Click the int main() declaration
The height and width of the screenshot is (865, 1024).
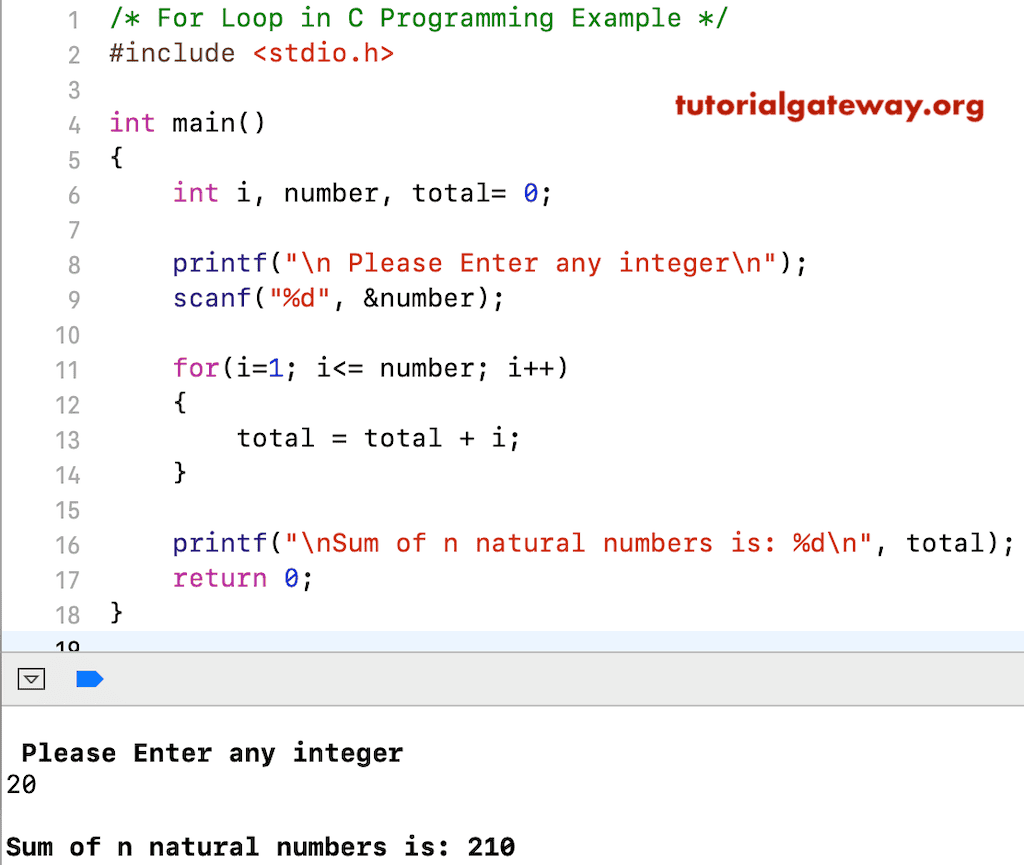pyautogui.click(x=185, y=122)
